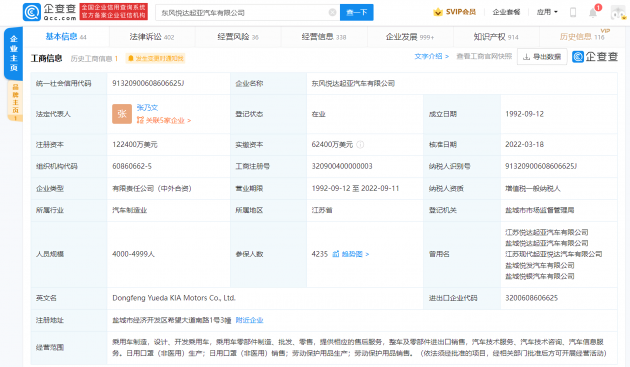Select registration number 320900400000003
This screenshot has height=367, width=630.
point(342,166)
